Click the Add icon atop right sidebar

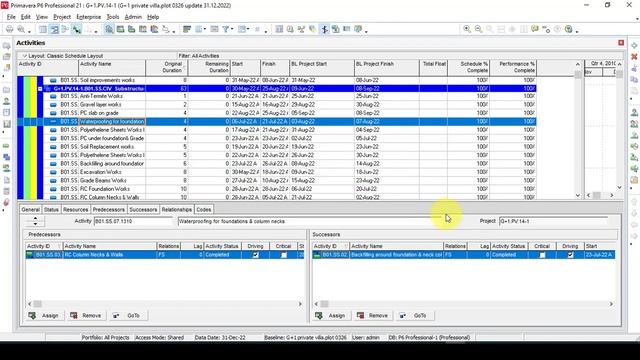tap(634, 46)
